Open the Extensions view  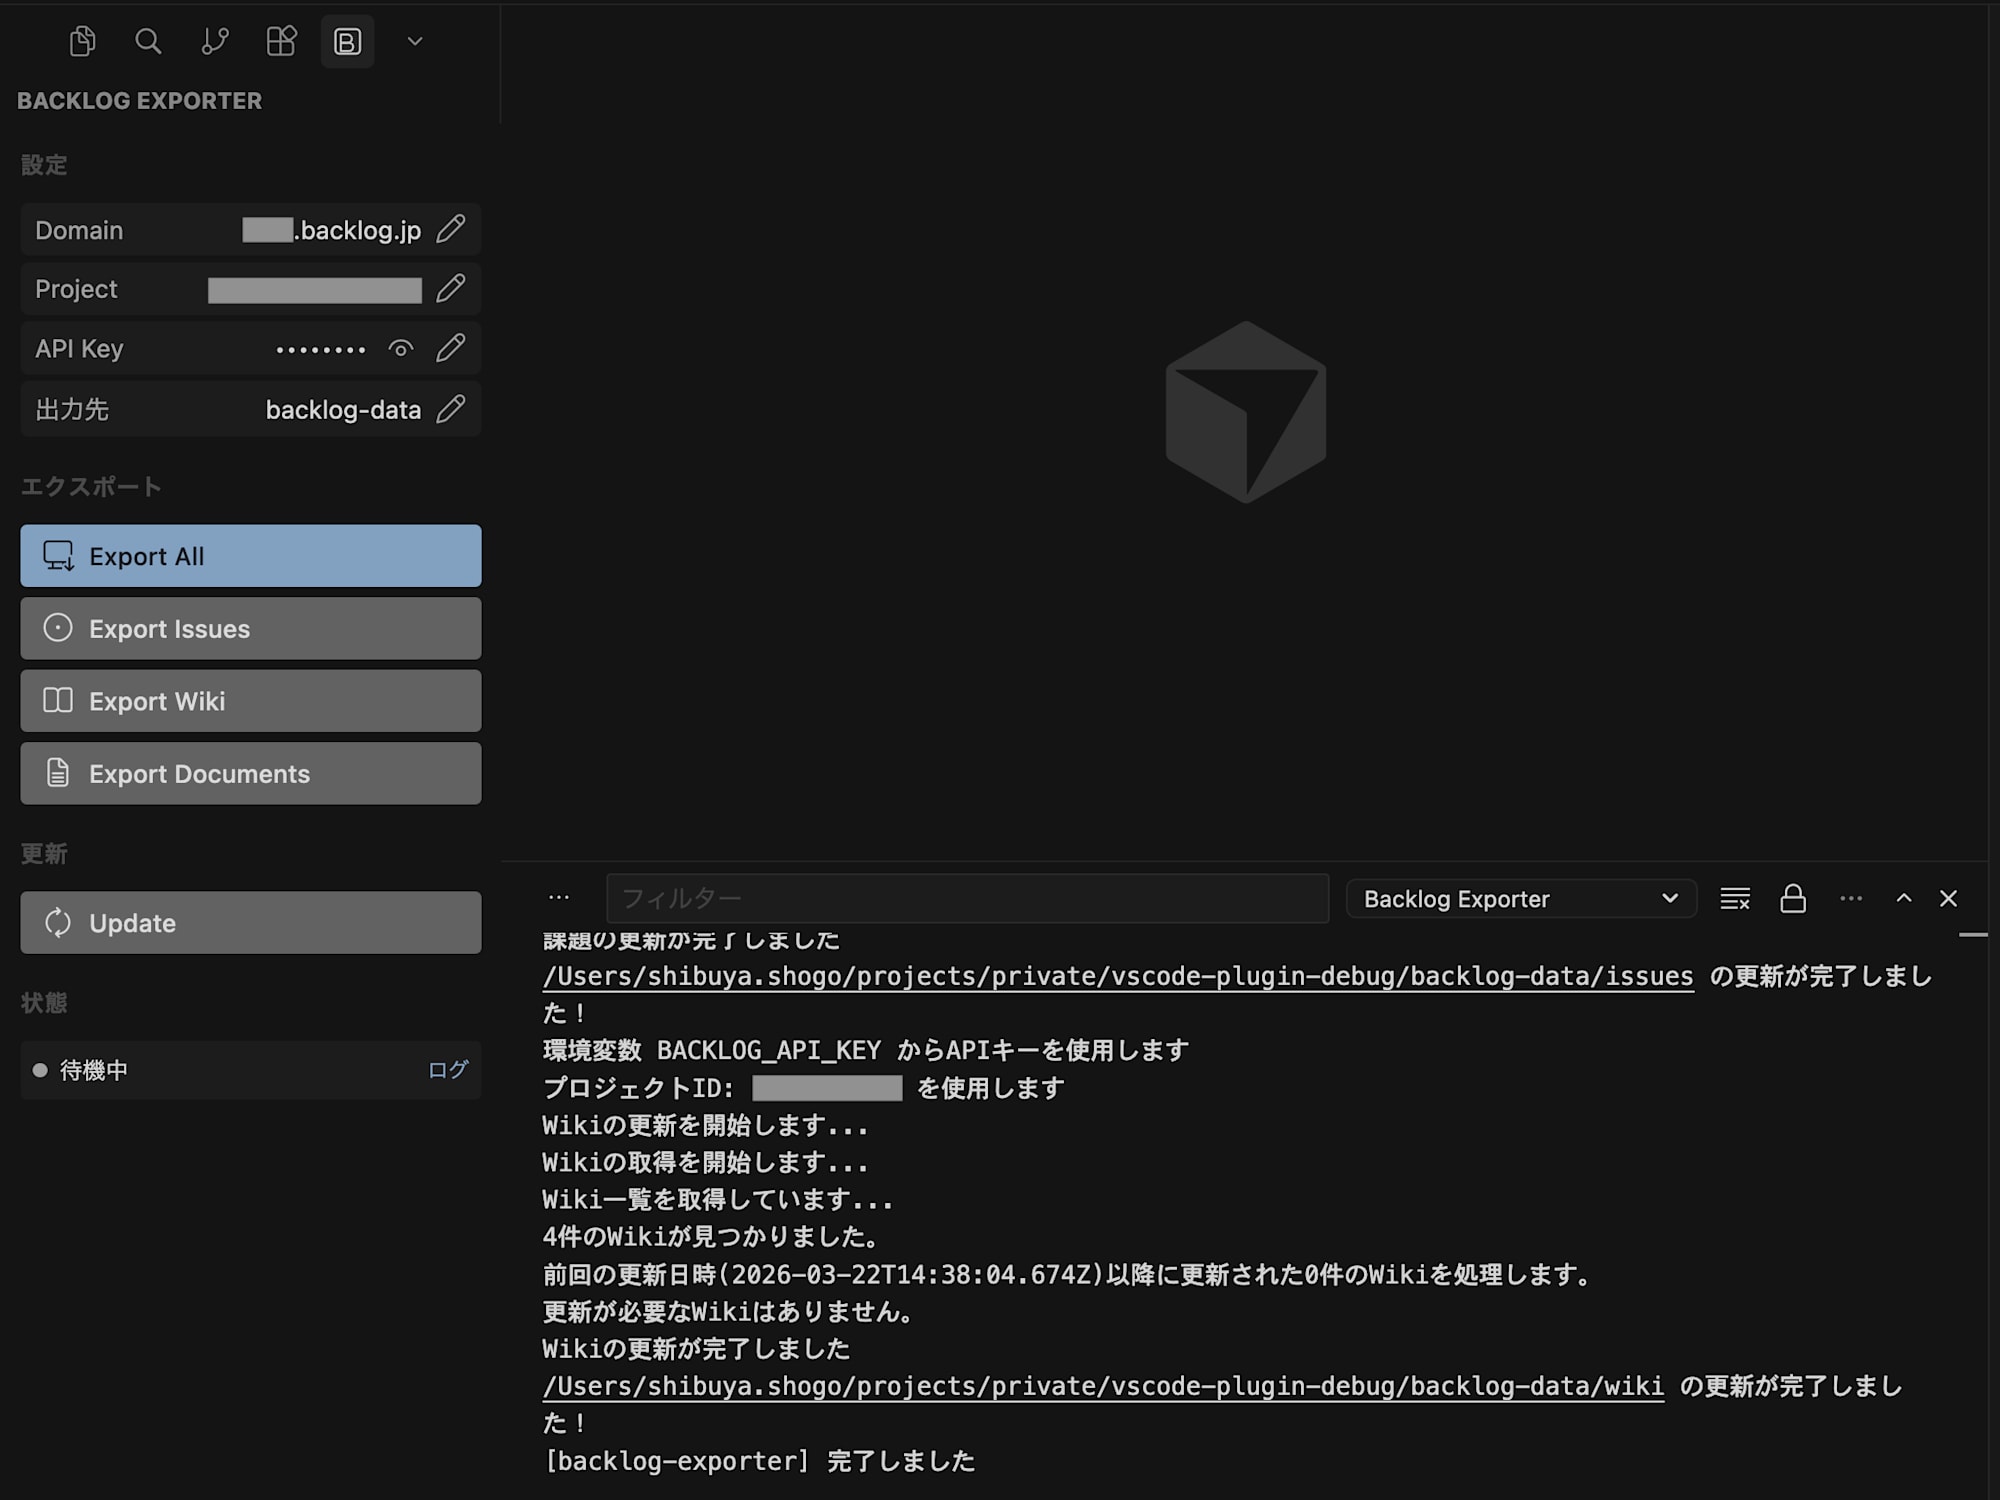[x=281, y=42]
